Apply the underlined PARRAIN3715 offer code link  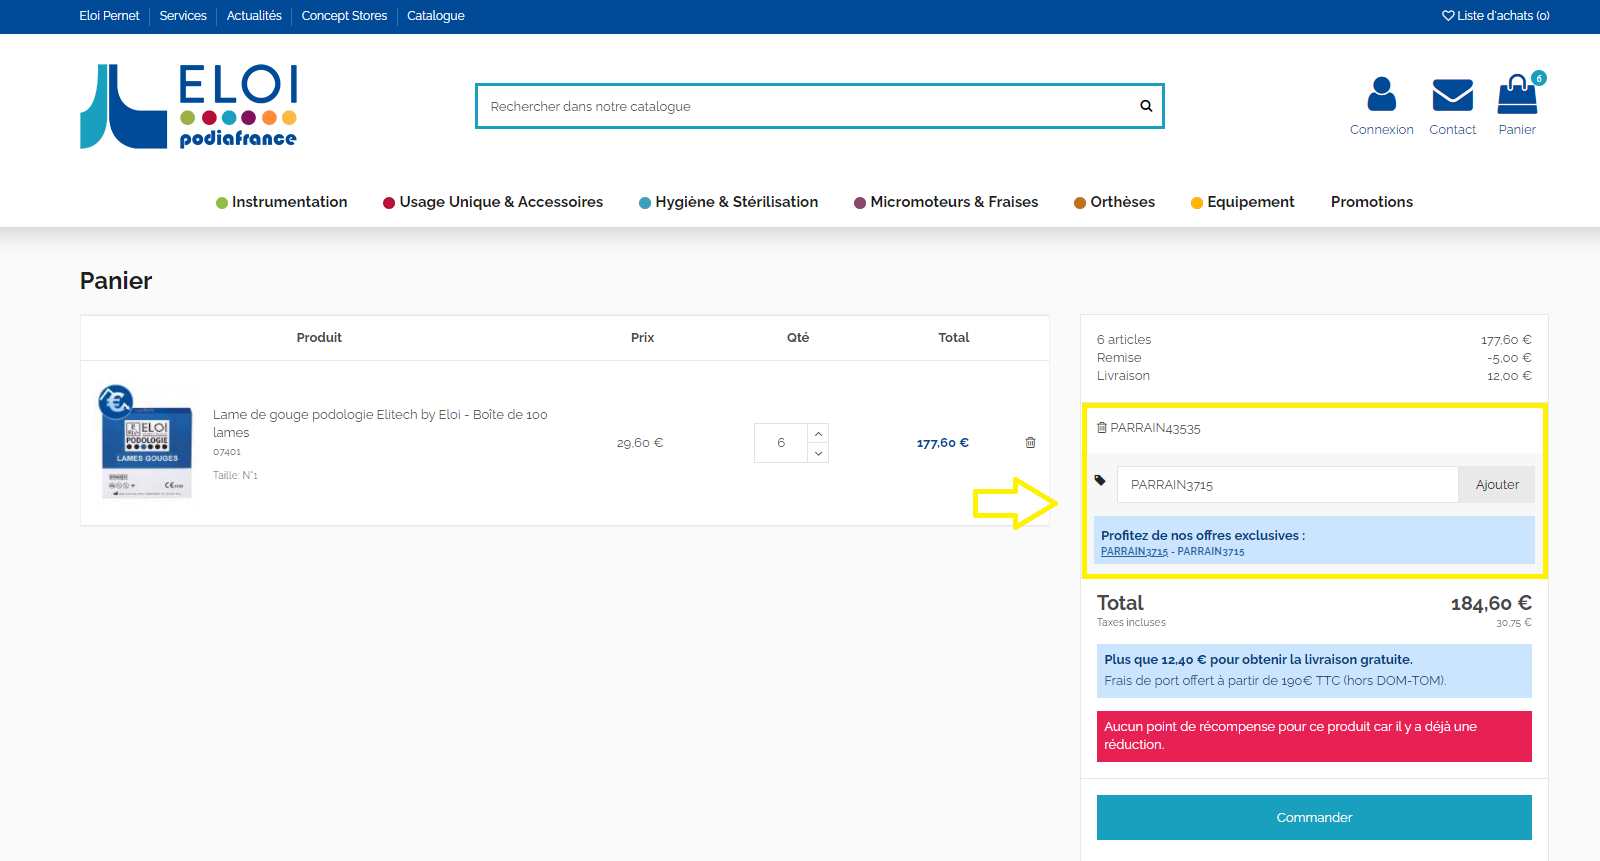1134,551
